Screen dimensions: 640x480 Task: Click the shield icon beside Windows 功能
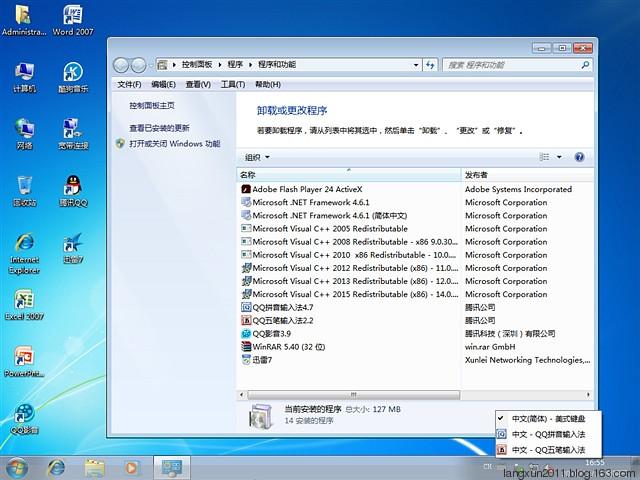pyautogui.click(x=120, y=143)
